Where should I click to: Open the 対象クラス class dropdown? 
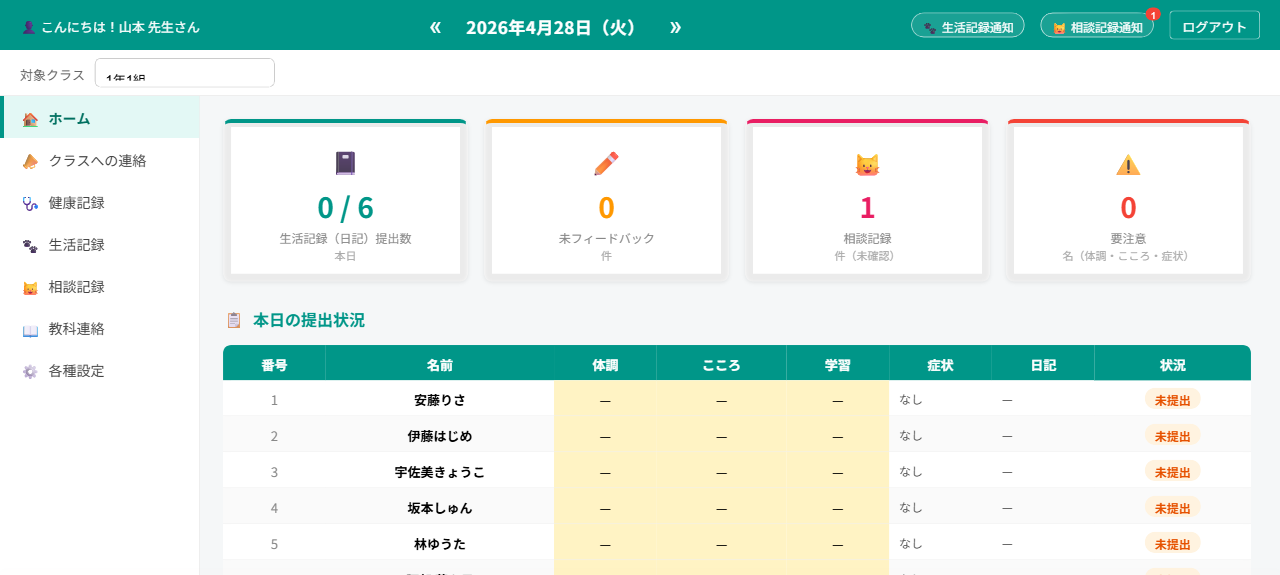point(185,73)
